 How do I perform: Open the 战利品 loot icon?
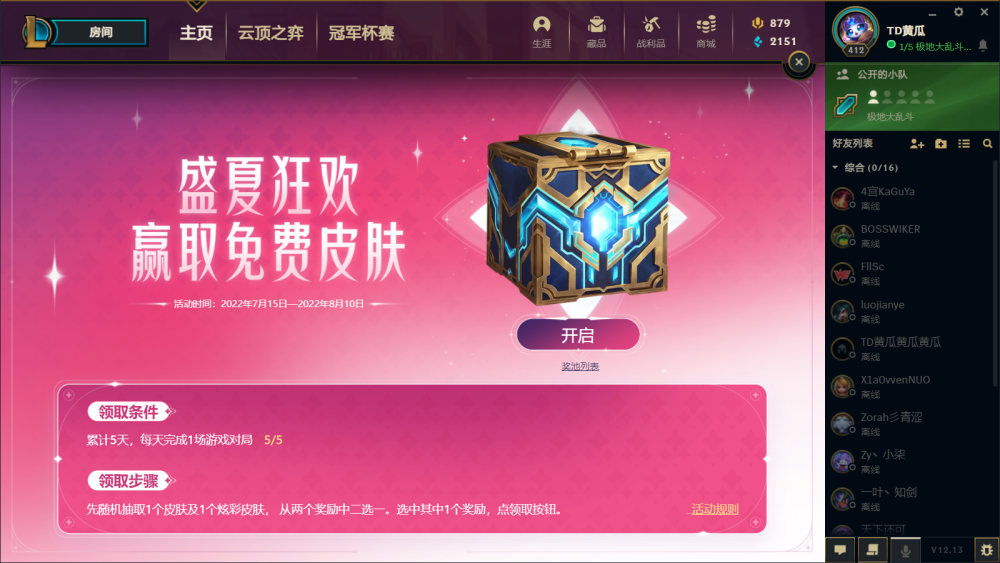(651, 32)
